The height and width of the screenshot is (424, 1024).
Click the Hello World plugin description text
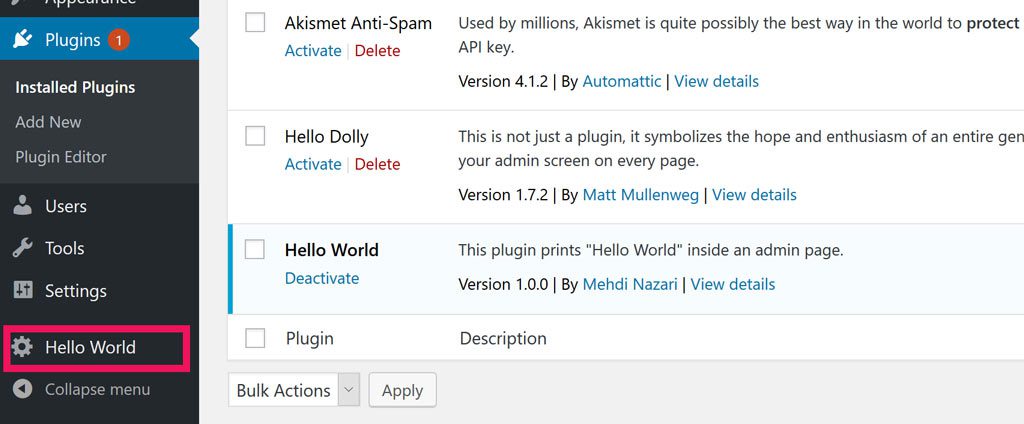tap(651, 250)
